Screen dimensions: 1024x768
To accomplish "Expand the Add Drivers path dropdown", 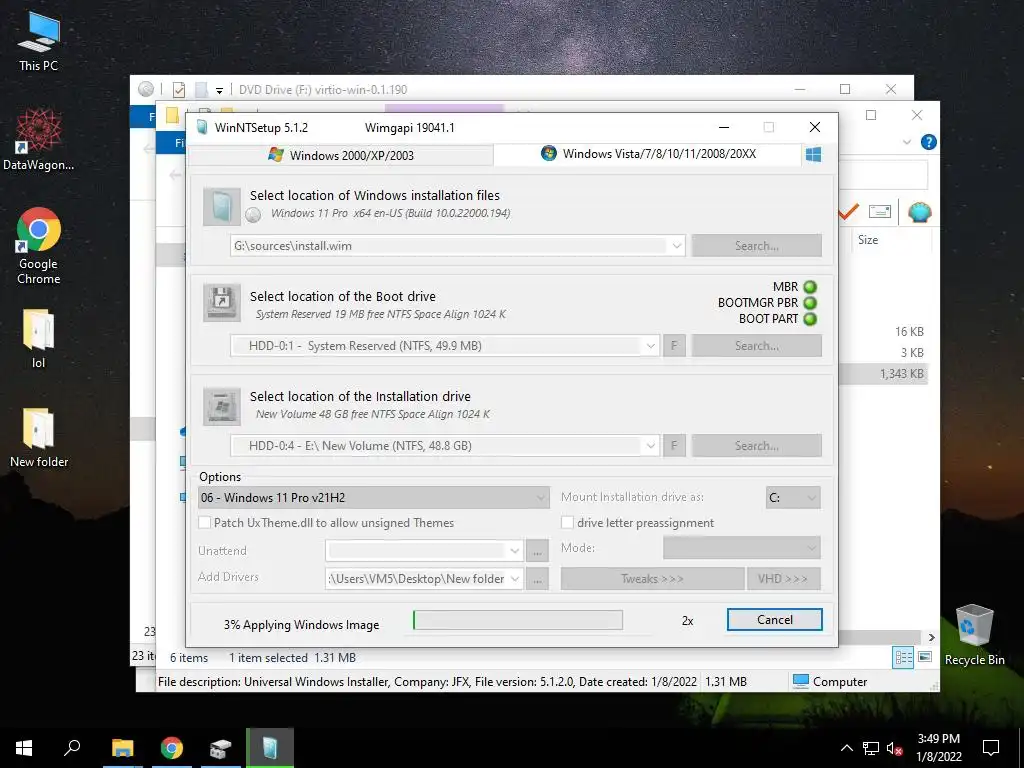I will pyautogui.click(x=515, y=579).
